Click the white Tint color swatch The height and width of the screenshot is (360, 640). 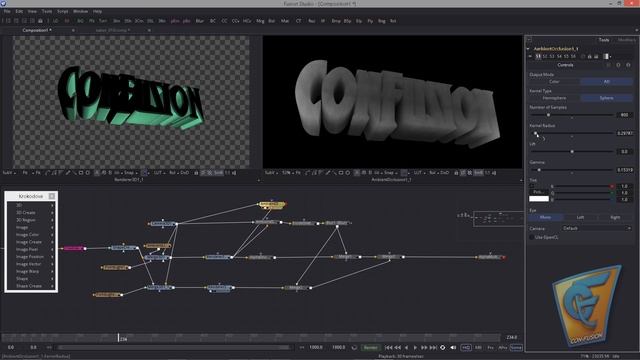(x=539, y=199)
